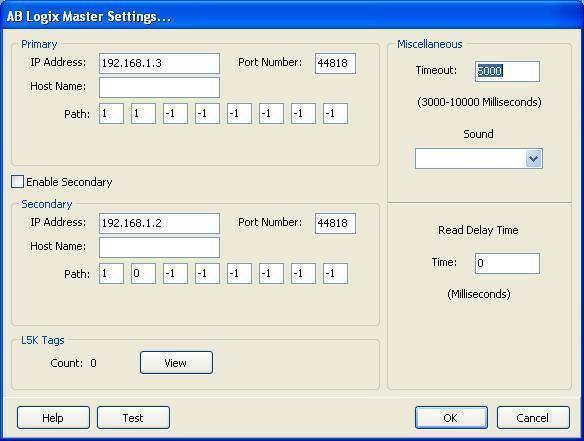Select the seventh Secondary Path box
The image size is (584, 441).
(304, 274)
